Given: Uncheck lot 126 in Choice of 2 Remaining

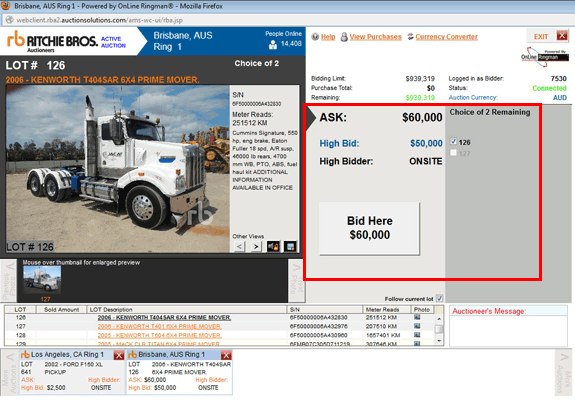Looking at the screenshot, I should 453,141.
